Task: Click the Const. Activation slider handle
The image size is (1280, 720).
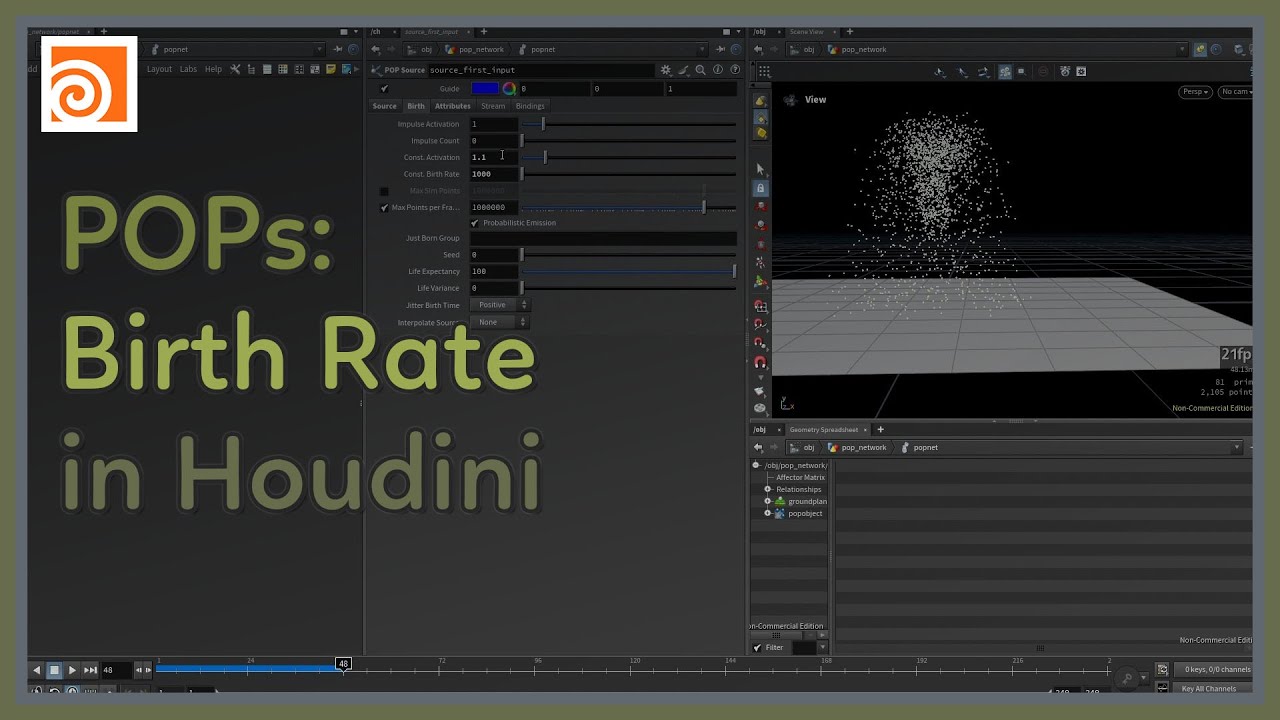Action: (545, 157)
